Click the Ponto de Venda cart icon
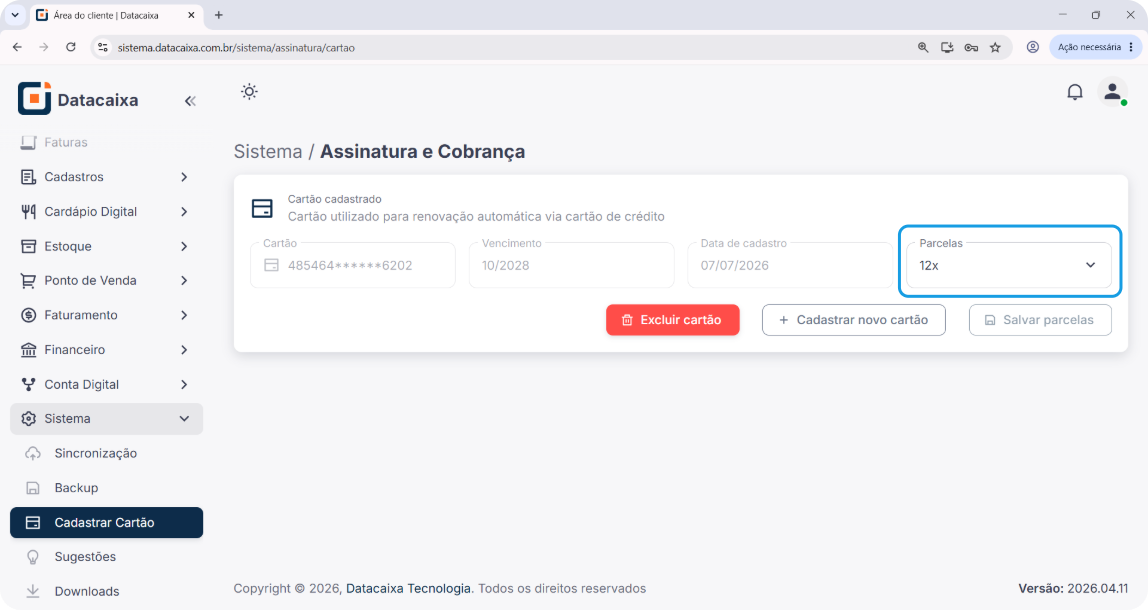 [28, 280]
